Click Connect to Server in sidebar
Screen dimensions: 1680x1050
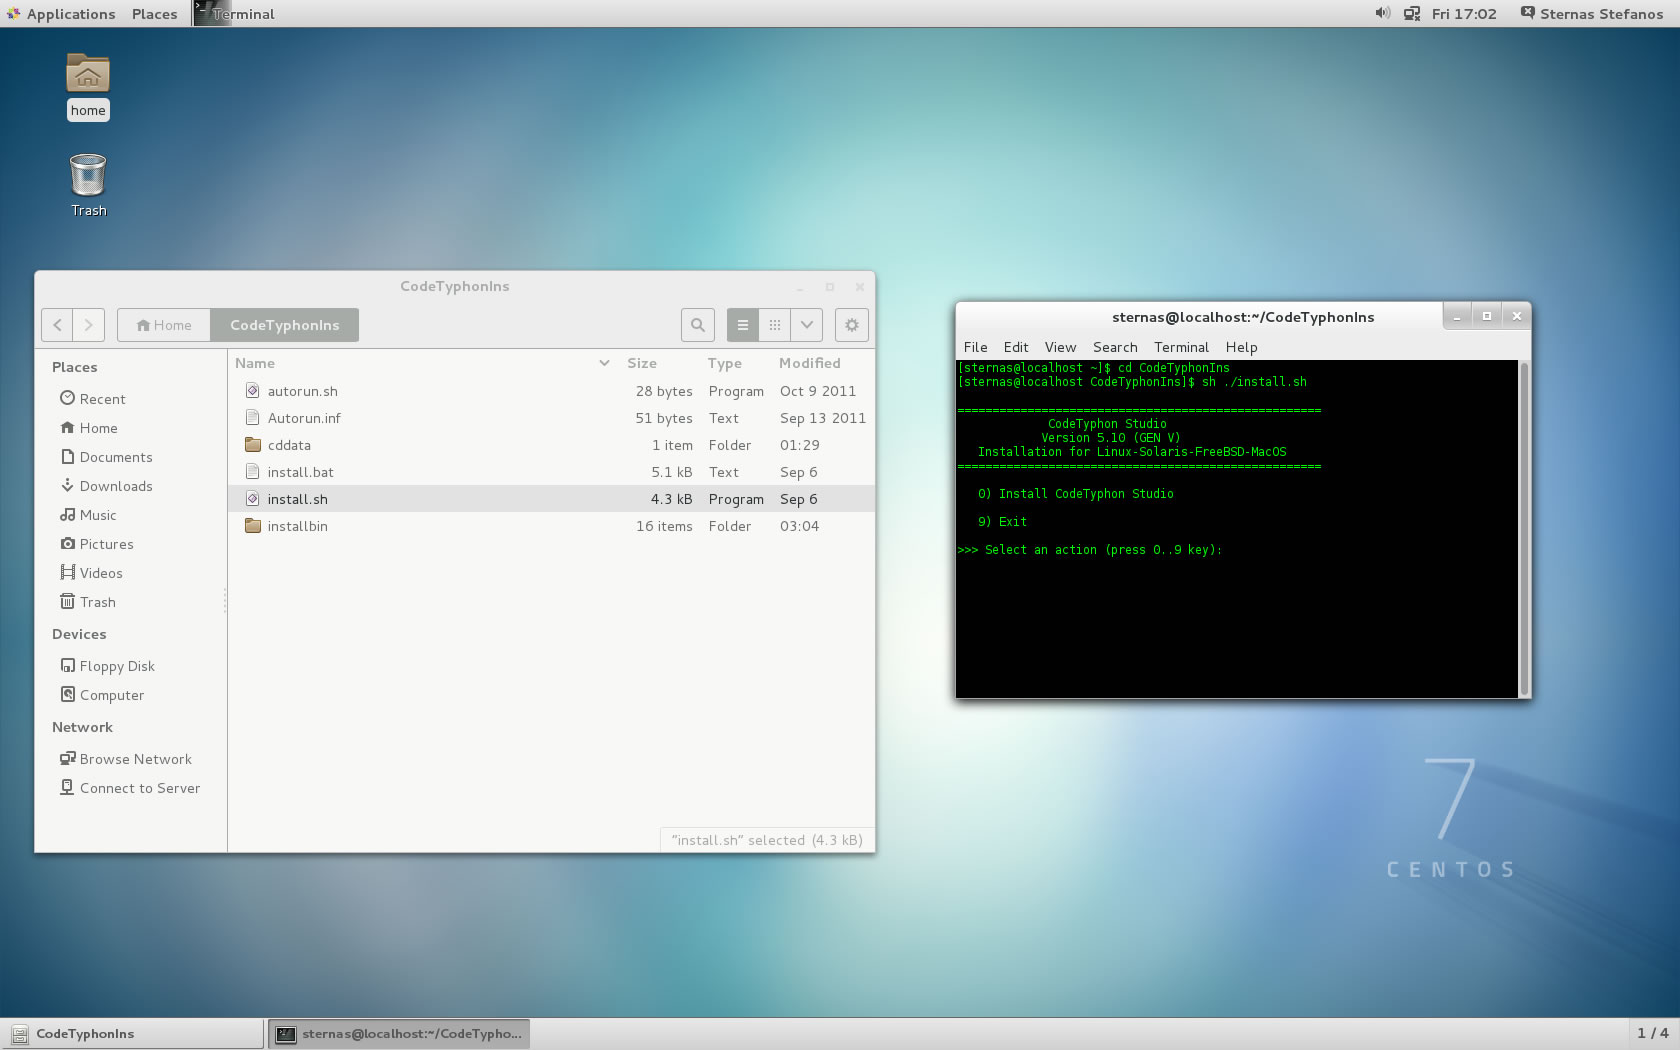(x=130, y=788)
